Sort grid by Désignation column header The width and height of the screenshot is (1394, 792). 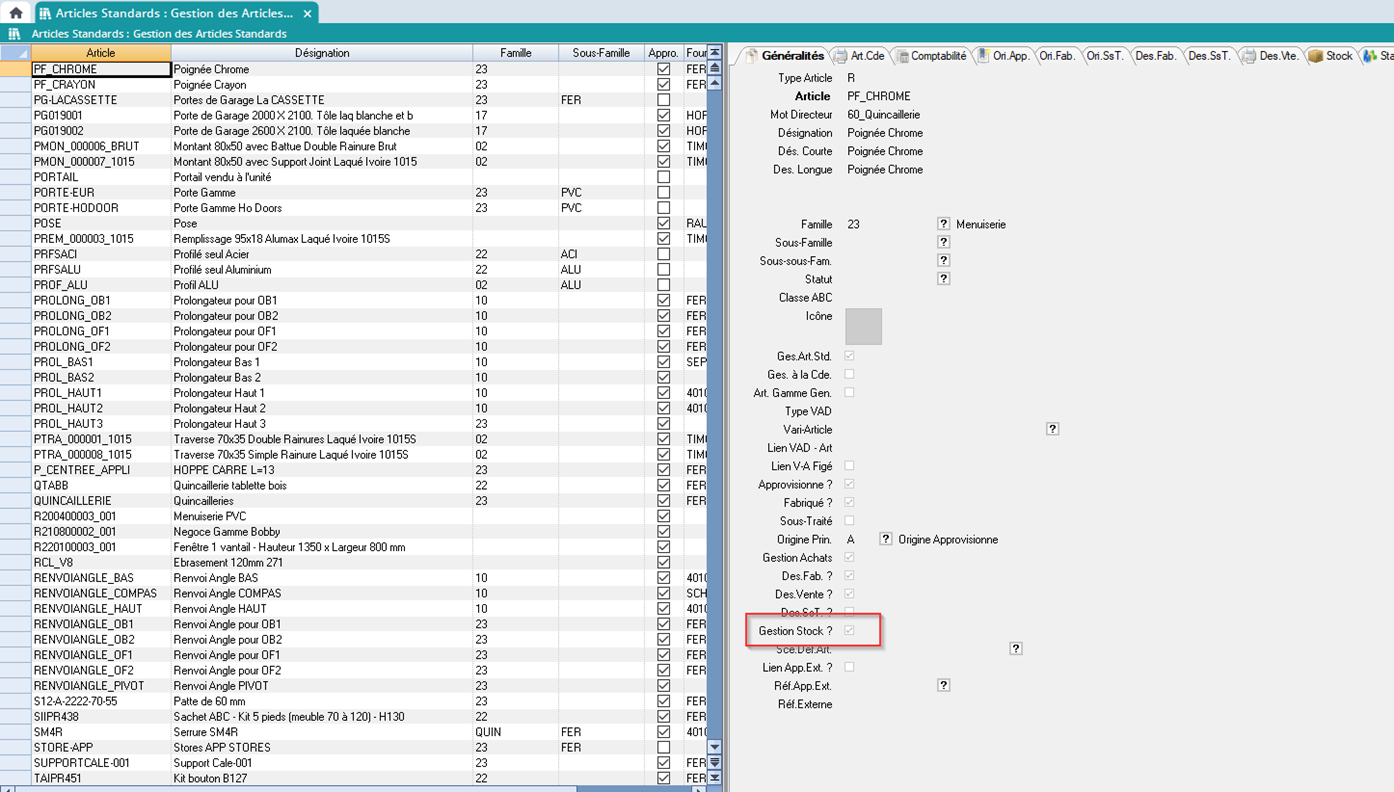pyautogui.click(x=322, y=53)
